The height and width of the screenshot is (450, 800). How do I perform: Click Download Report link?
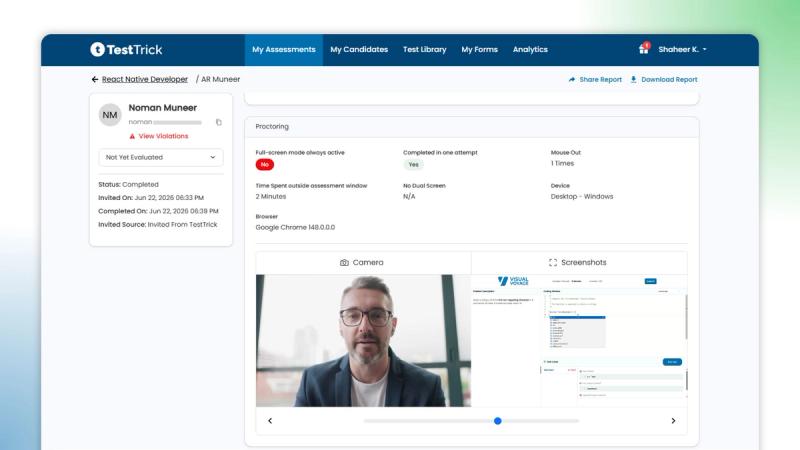pos(669,80)
